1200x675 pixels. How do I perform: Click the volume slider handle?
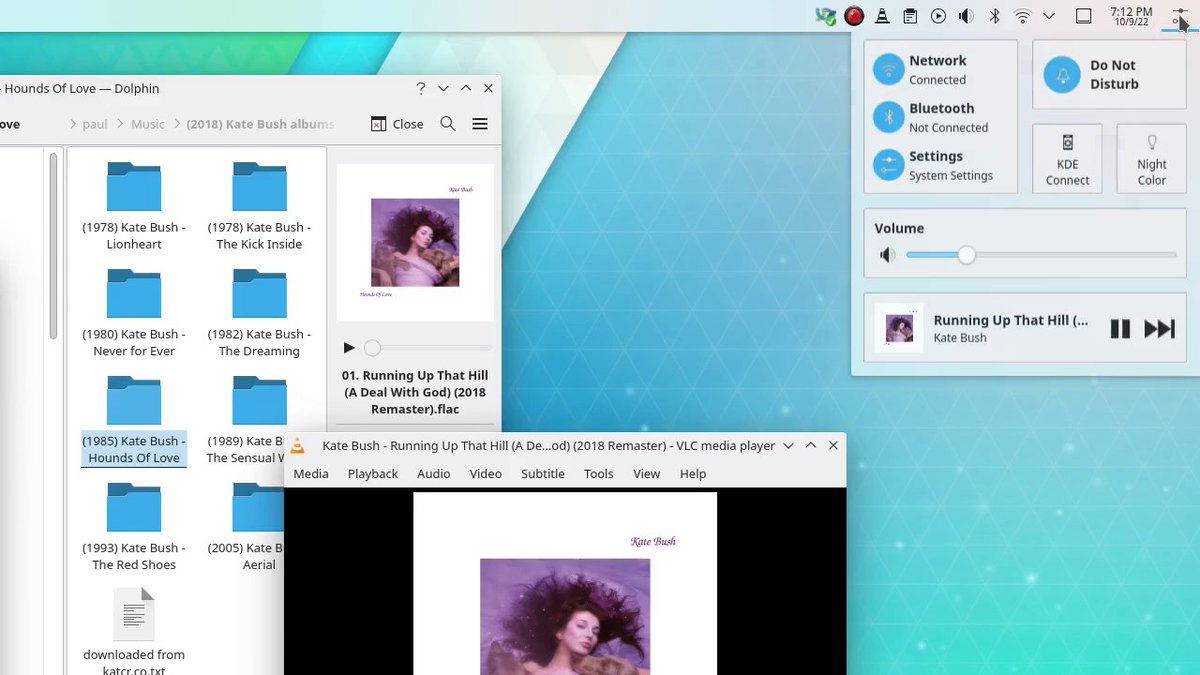tap(966, 255)
